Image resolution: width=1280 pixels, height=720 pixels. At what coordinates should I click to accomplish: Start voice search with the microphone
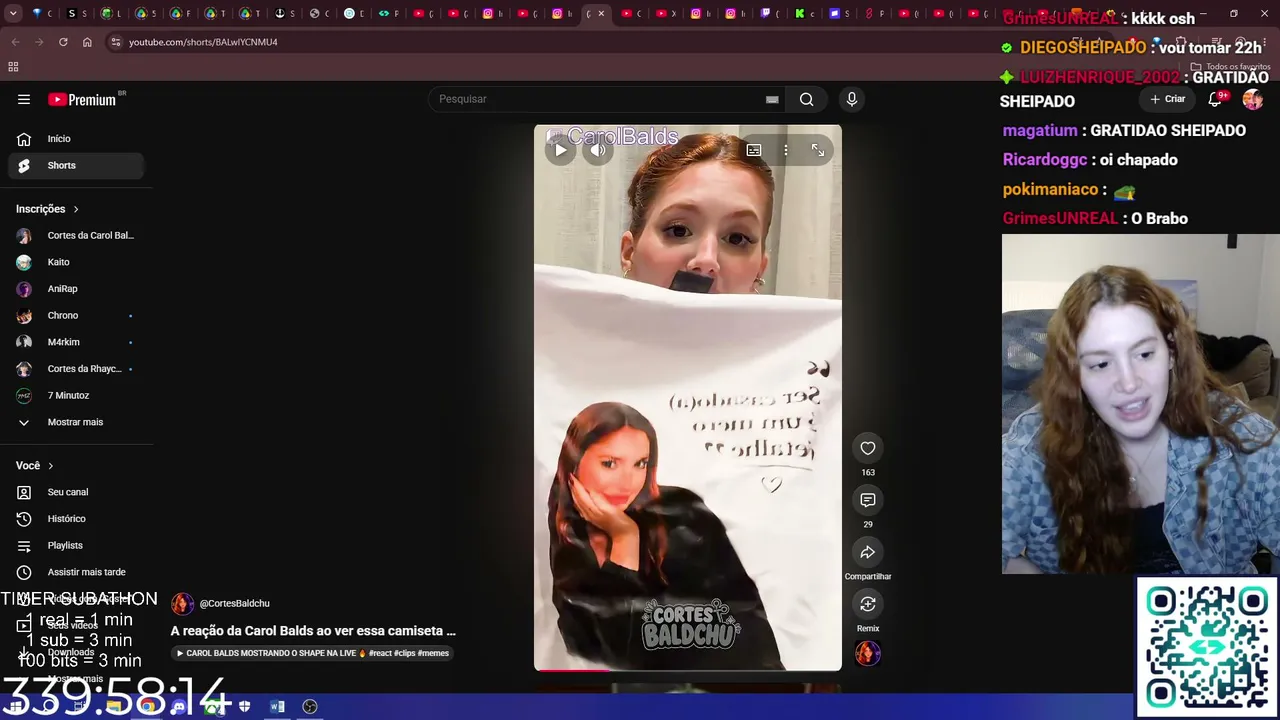(852, 99)
